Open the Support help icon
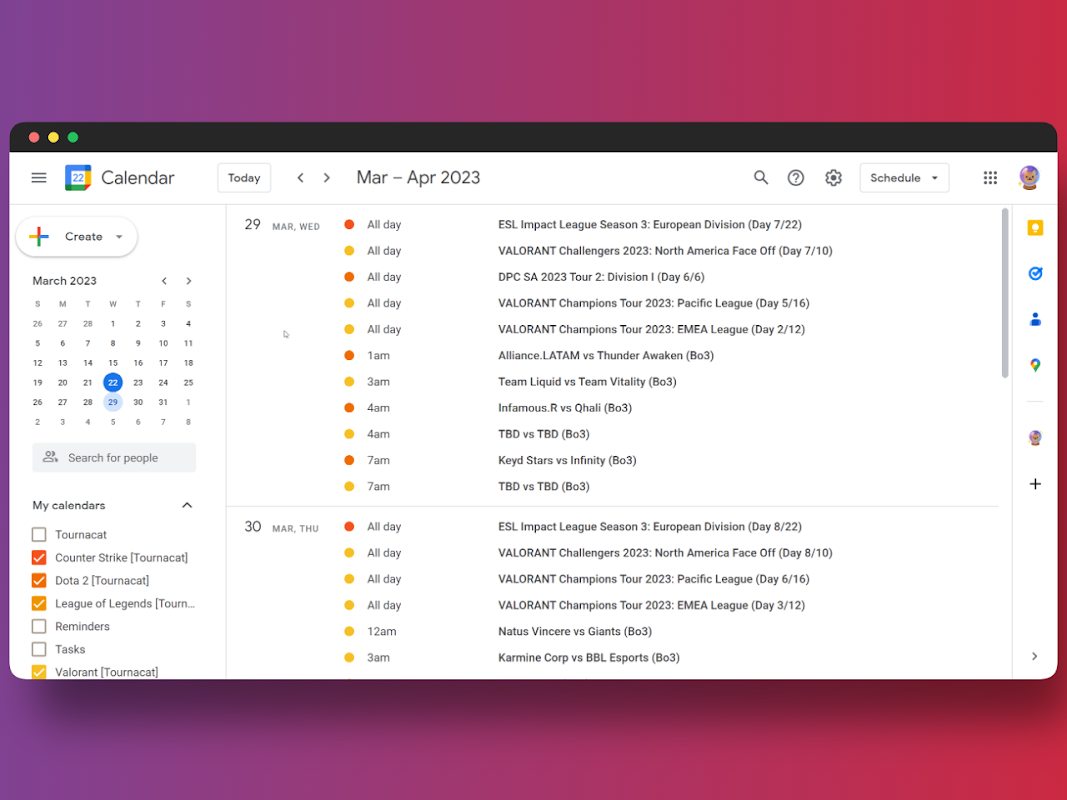 795,178
